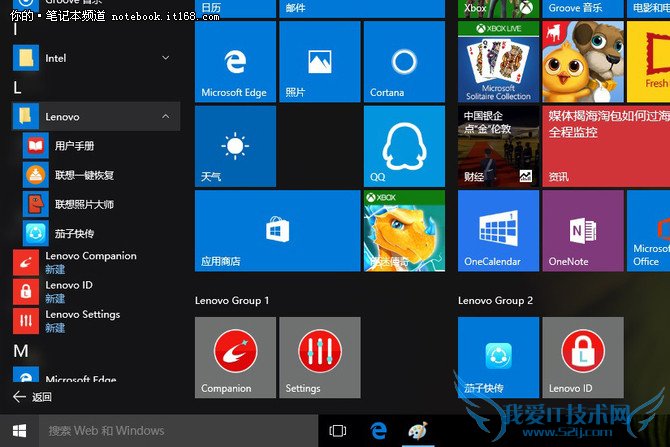The image size is (670, 447).
Task: Open the Xbox dragon game tile
Action: (404, 231)
